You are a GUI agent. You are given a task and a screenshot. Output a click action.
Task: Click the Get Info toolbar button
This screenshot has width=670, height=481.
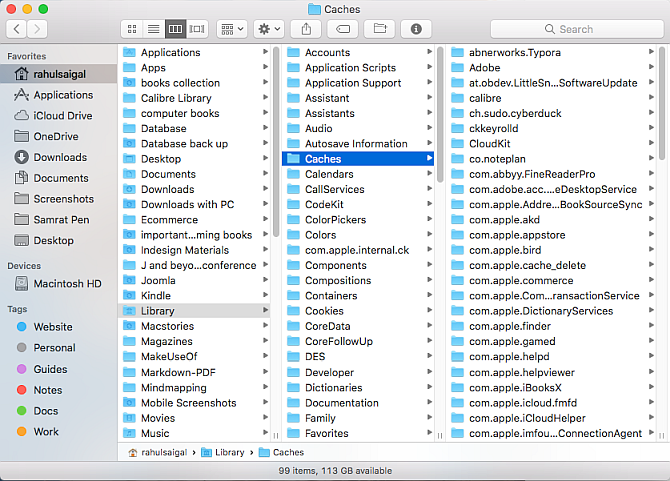click(416, 29)
